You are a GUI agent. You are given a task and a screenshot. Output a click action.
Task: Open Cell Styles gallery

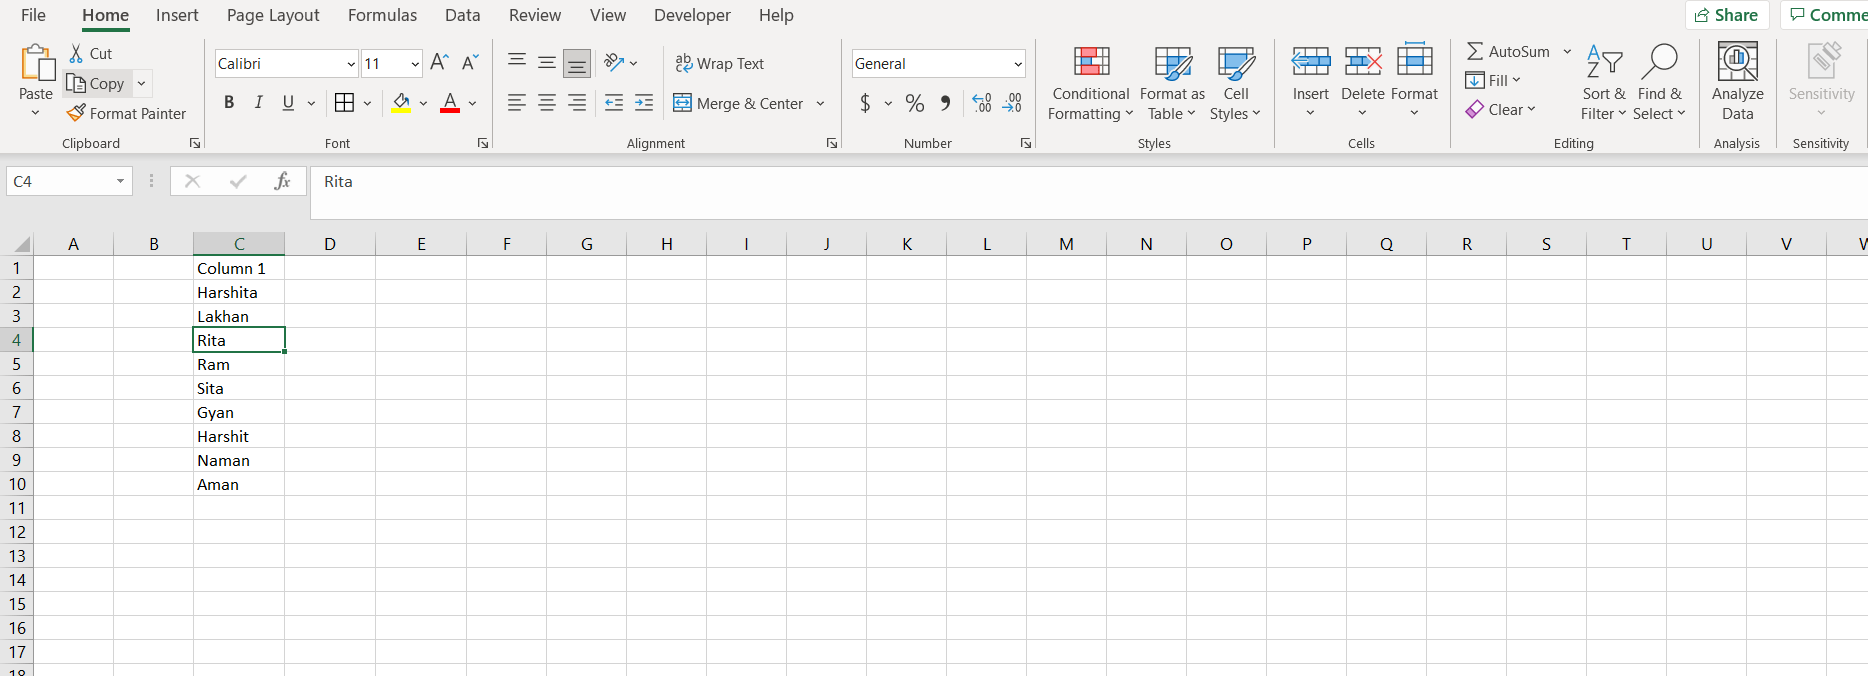[1236, 83]
